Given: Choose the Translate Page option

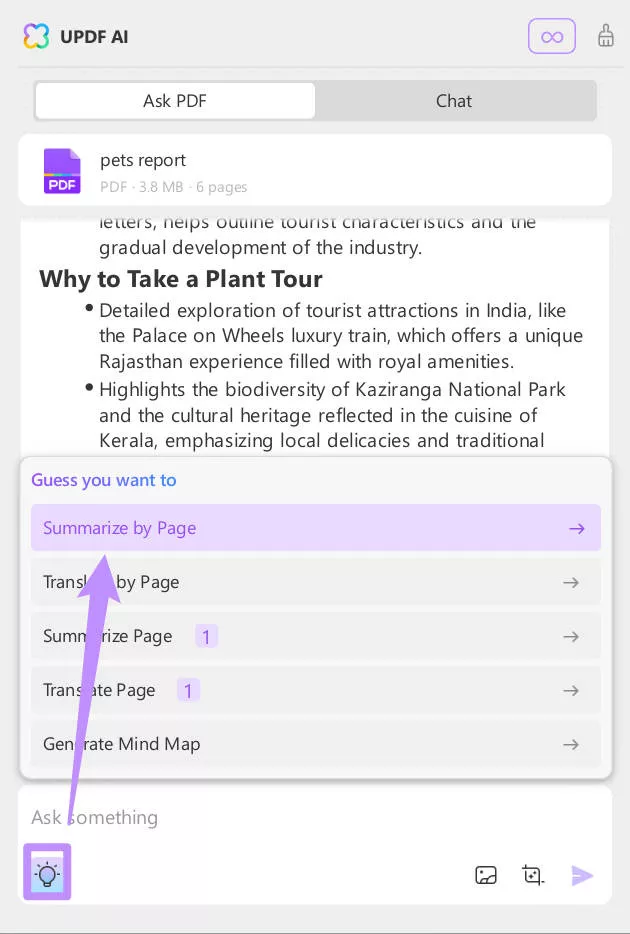Looking at the screenshot, I should (316, 690).
